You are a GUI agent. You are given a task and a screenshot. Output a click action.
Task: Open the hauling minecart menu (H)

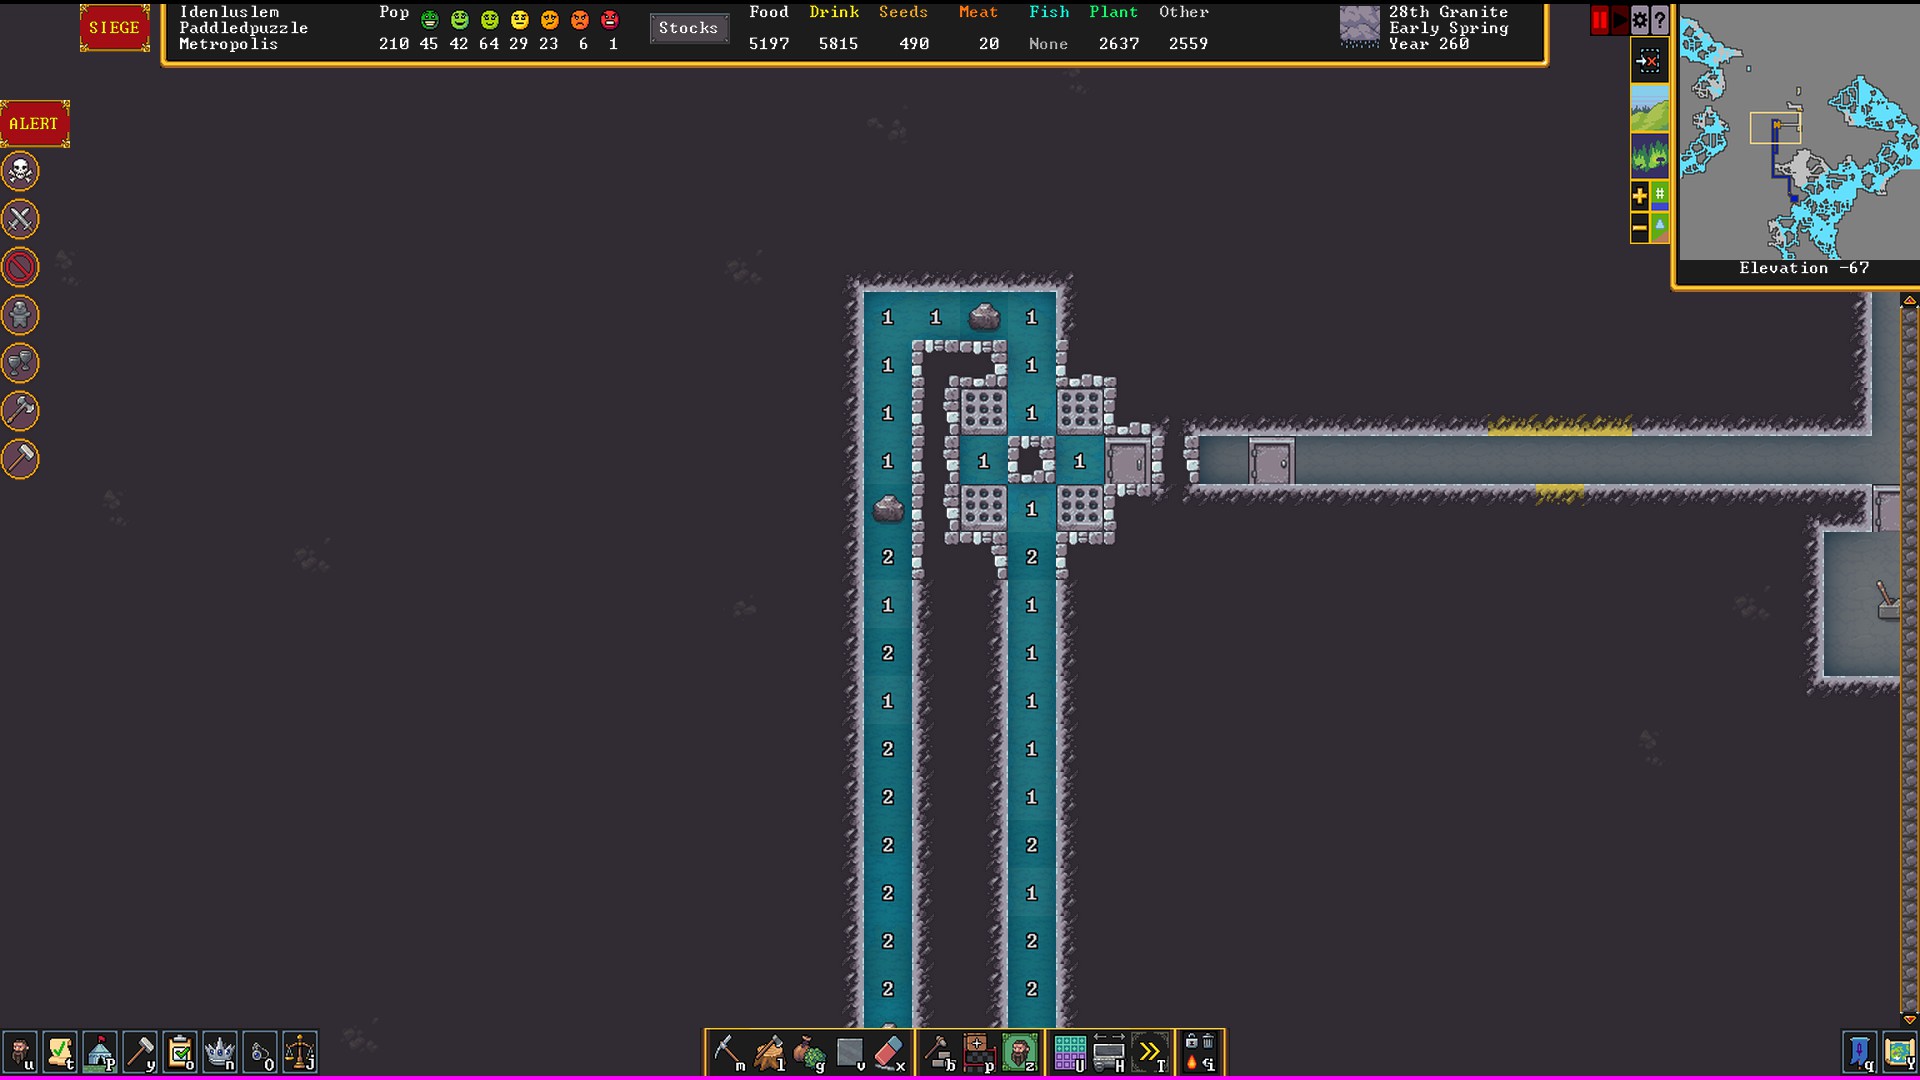[x=1109, y=1053]
